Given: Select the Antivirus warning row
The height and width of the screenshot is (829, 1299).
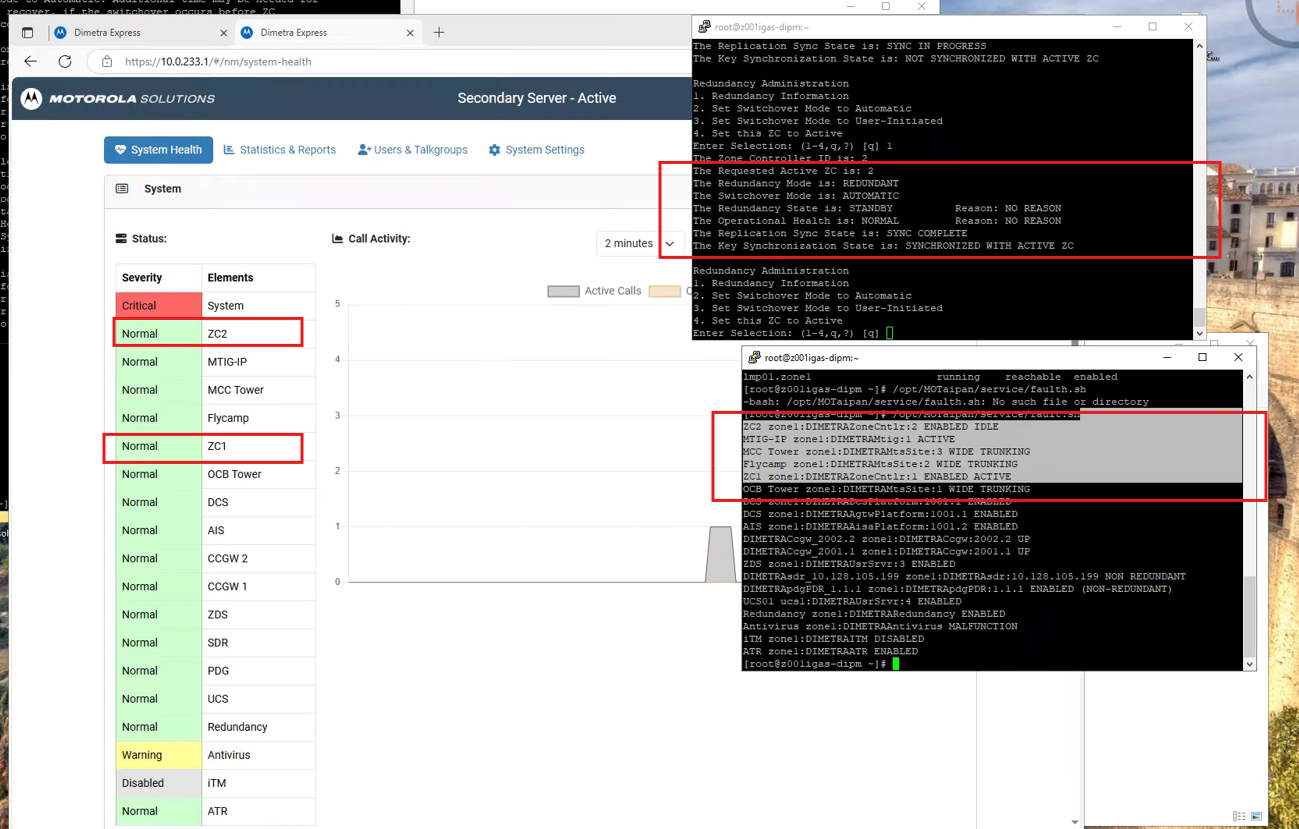Looking at the screenshot, I should click(216, 755).
